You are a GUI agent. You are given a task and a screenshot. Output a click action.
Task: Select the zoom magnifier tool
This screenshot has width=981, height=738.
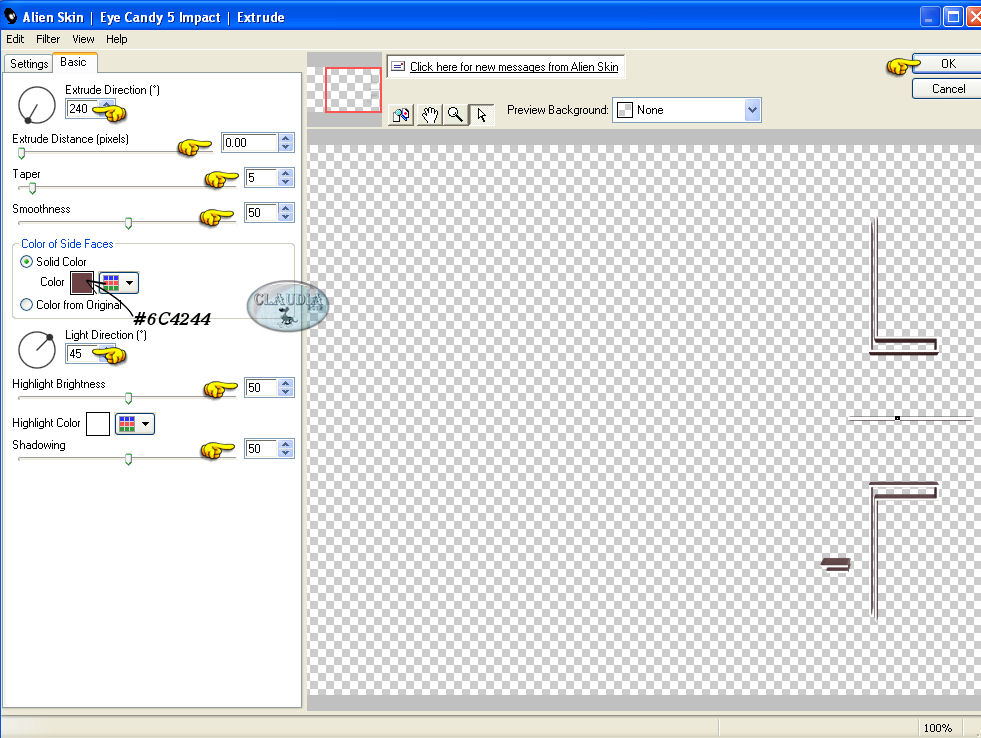pos(455,115)
